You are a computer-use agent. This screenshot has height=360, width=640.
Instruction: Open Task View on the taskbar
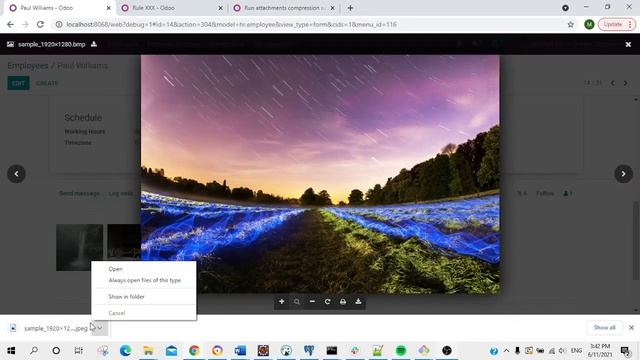pos(78,350)
